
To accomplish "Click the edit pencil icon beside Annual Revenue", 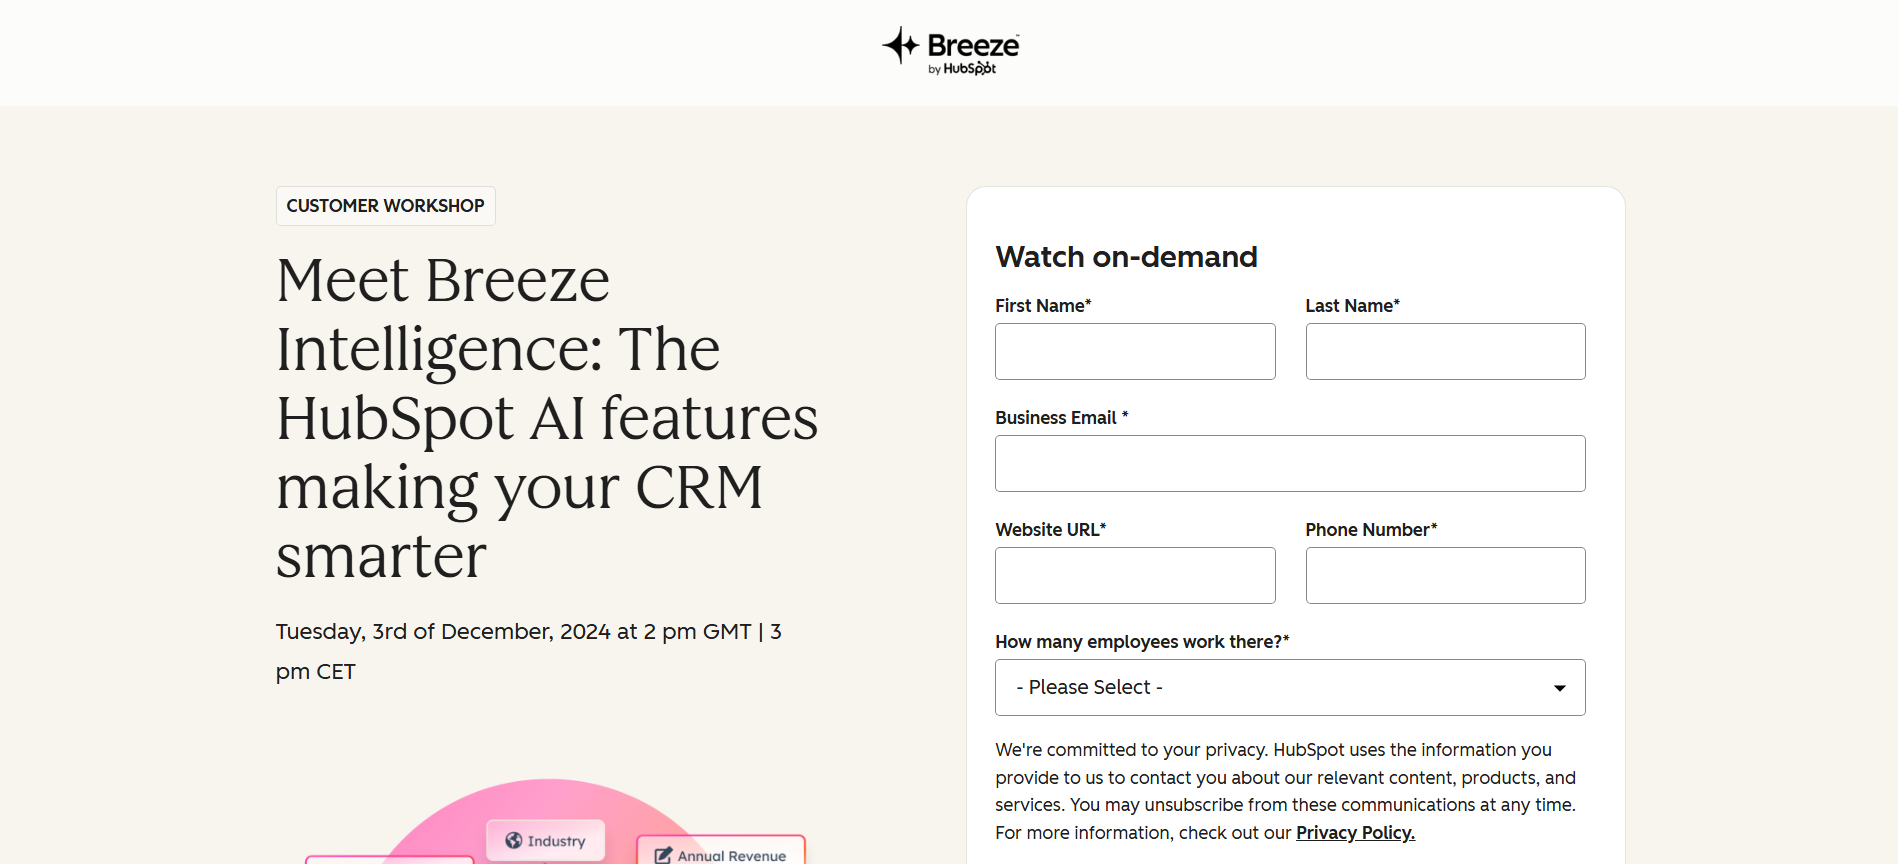I will 663,855.
